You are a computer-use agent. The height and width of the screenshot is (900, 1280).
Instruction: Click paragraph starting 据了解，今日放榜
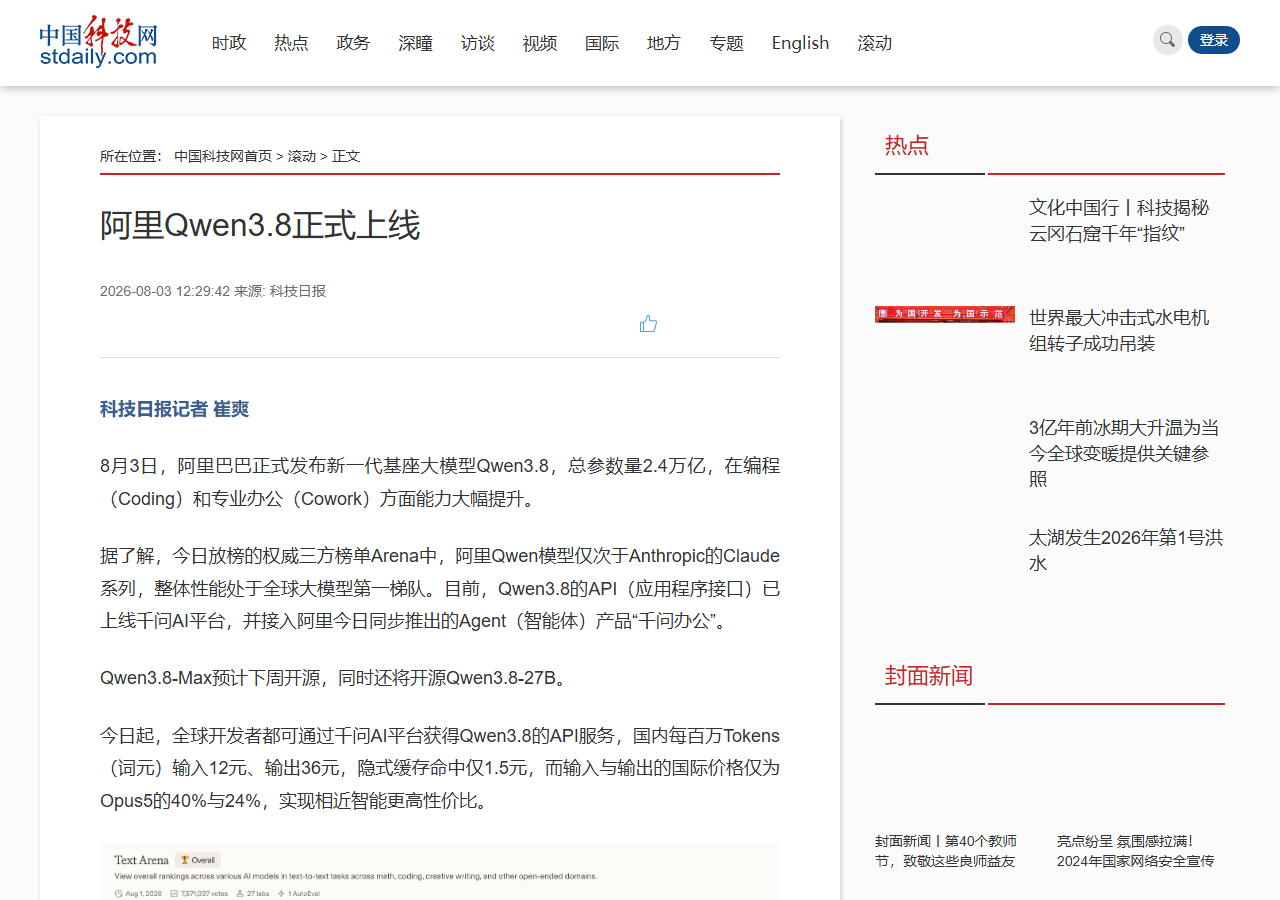pos(440,588)
